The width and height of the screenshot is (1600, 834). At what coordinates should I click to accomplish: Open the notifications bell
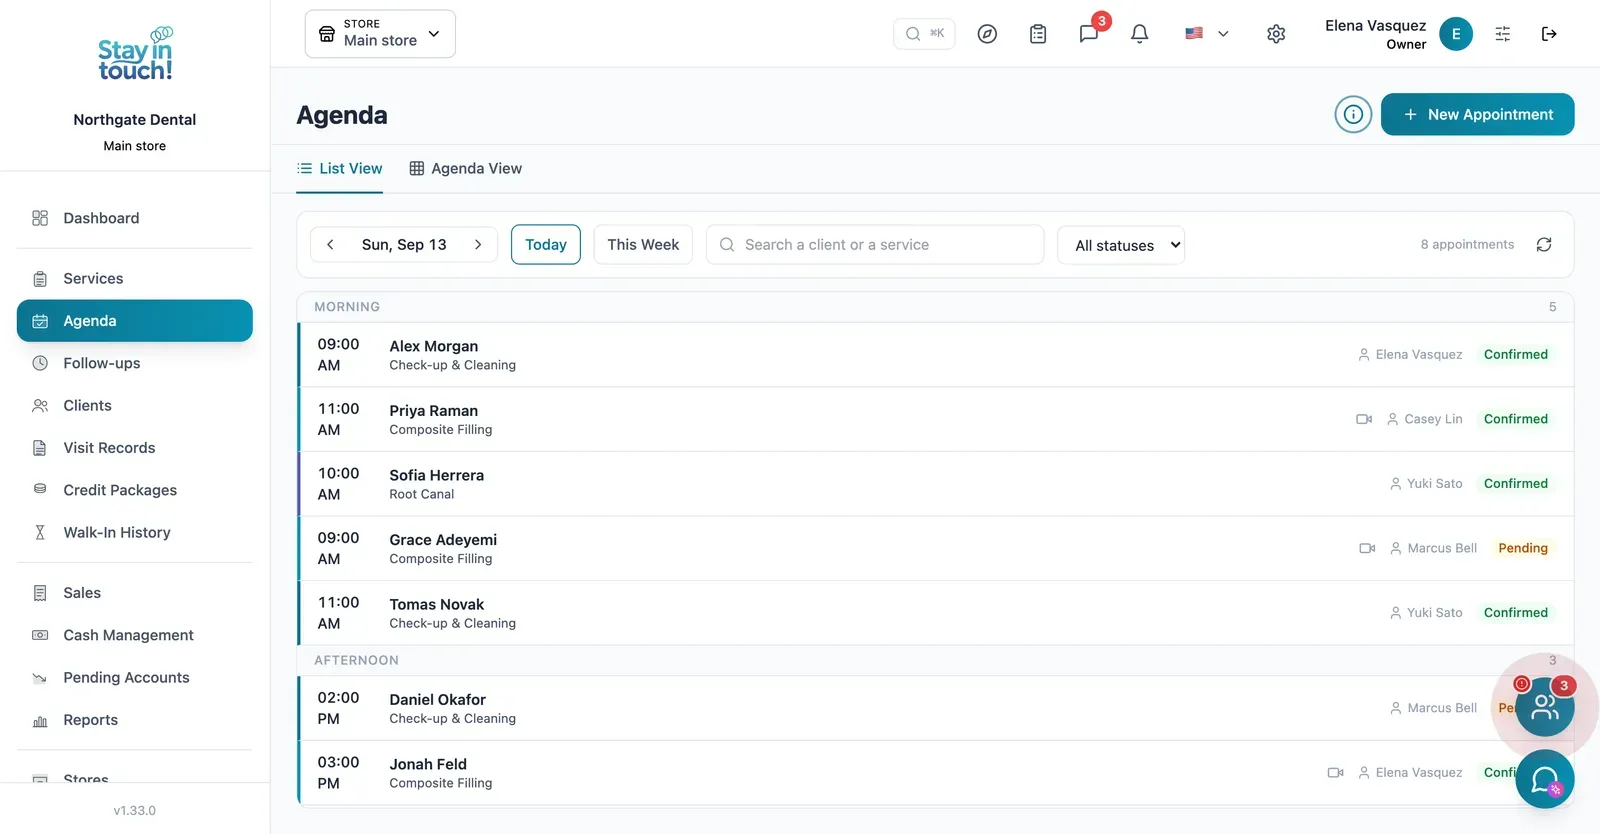[x=1139, y=34]
